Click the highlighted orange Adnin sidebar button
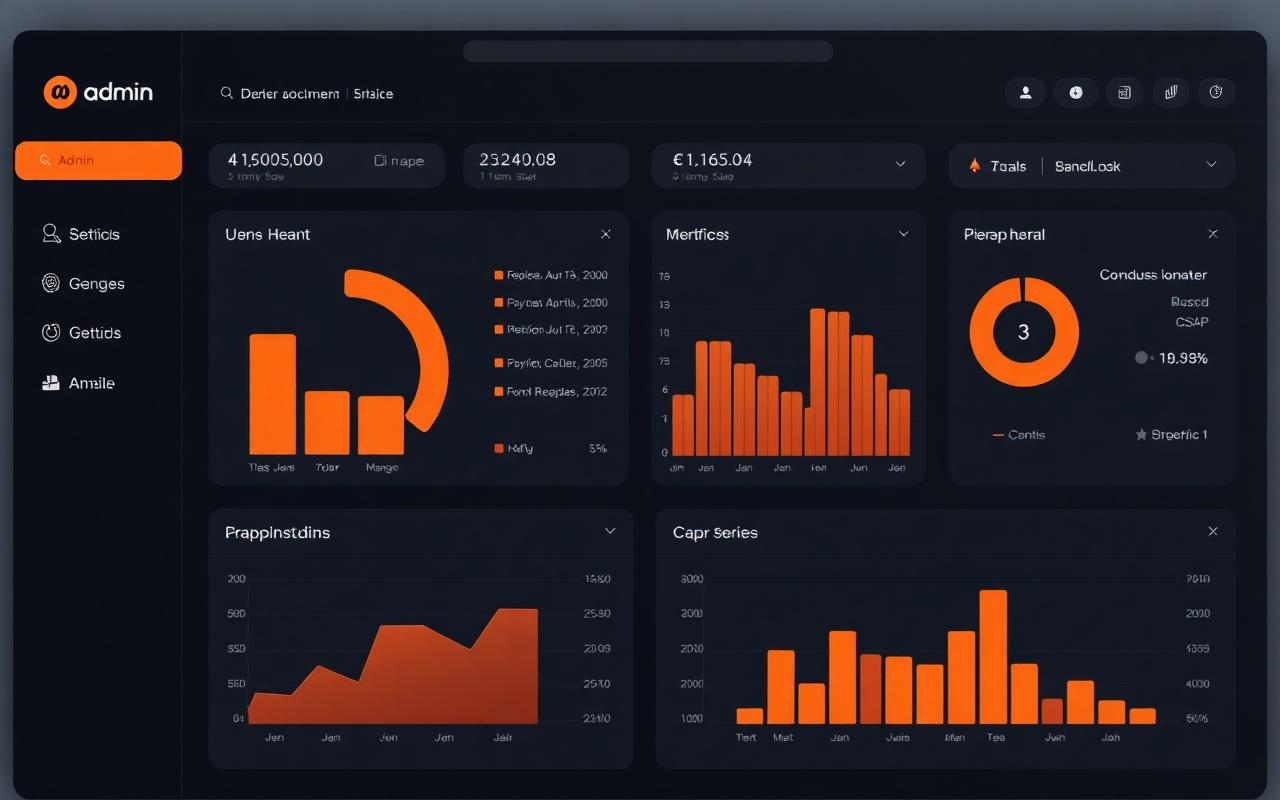Viewport: 1280px width, 800px height. point(98,160)
